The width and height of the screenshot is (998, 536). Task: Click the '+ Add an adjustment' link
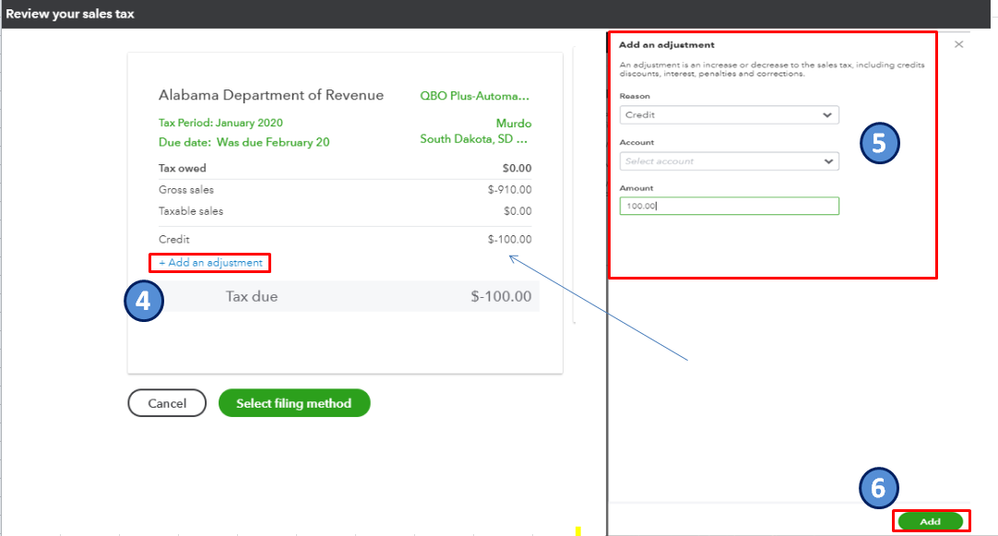(x=211, y=263)
